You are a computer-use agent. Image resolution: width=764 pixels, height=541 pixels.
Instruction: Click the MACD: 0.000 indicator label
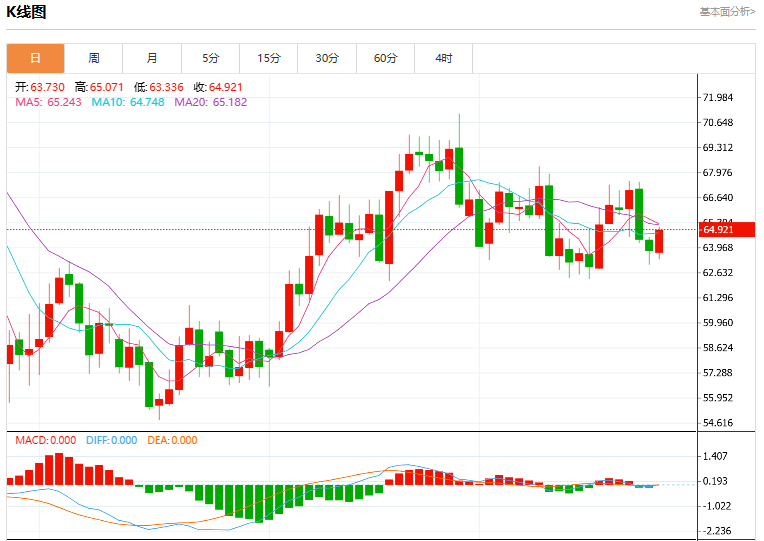[46, 441]
